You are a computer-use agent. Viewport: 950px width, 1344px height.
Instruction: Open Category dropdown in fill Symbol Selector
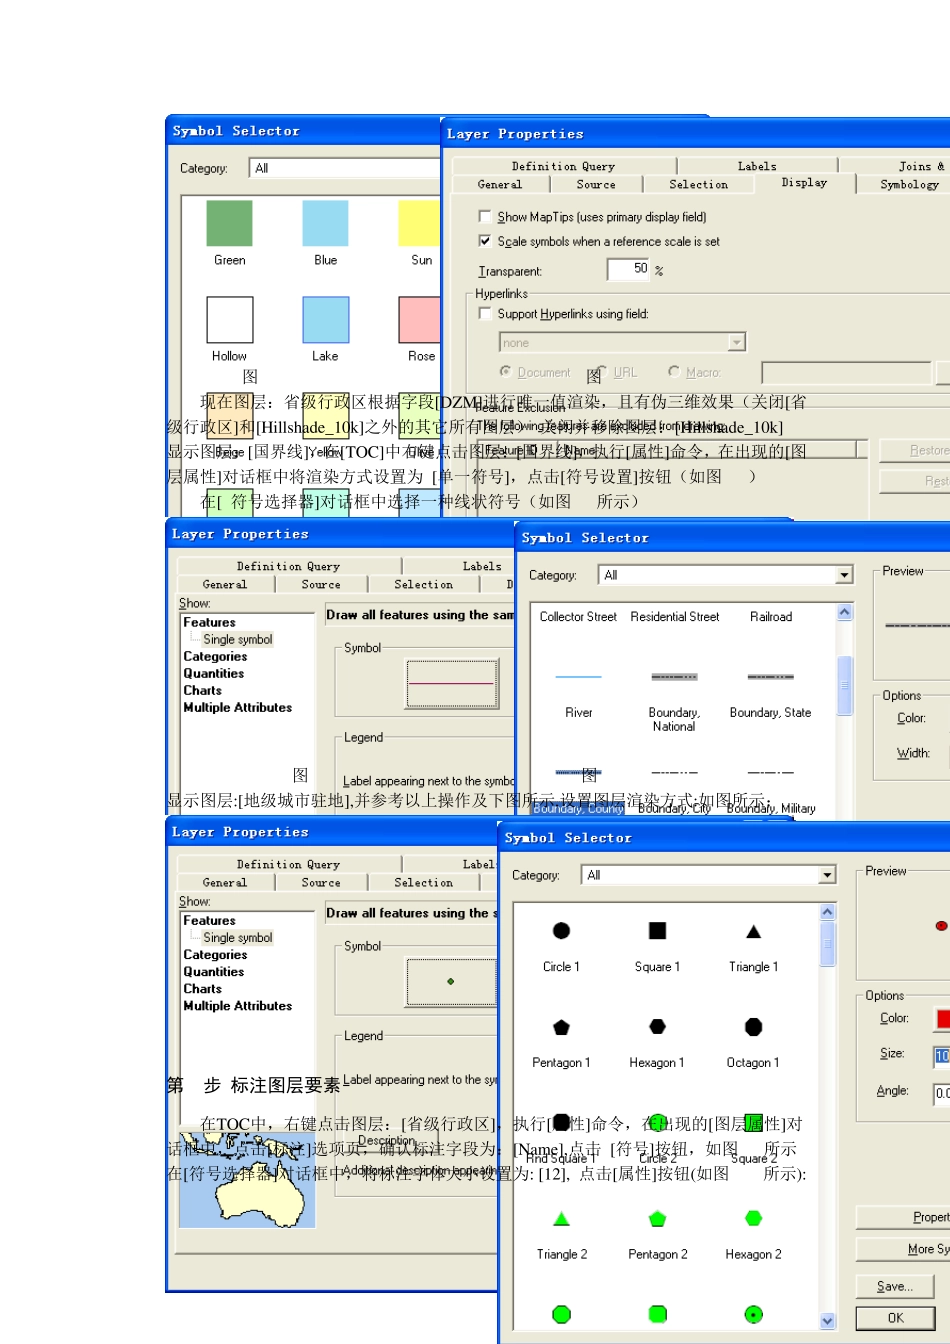345,168
